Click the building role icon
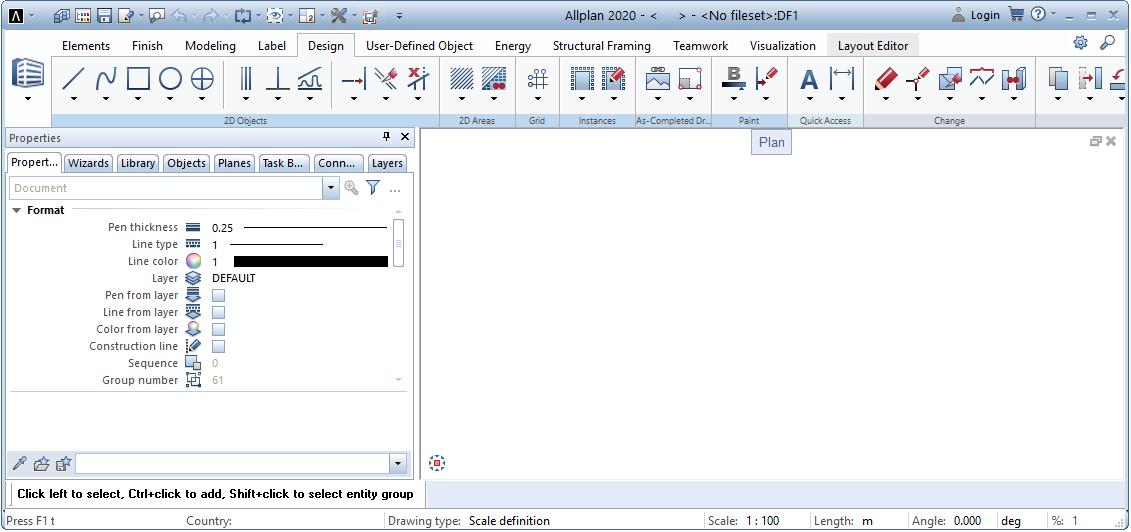The image size is (1131, 532). (x=28, y=74)
